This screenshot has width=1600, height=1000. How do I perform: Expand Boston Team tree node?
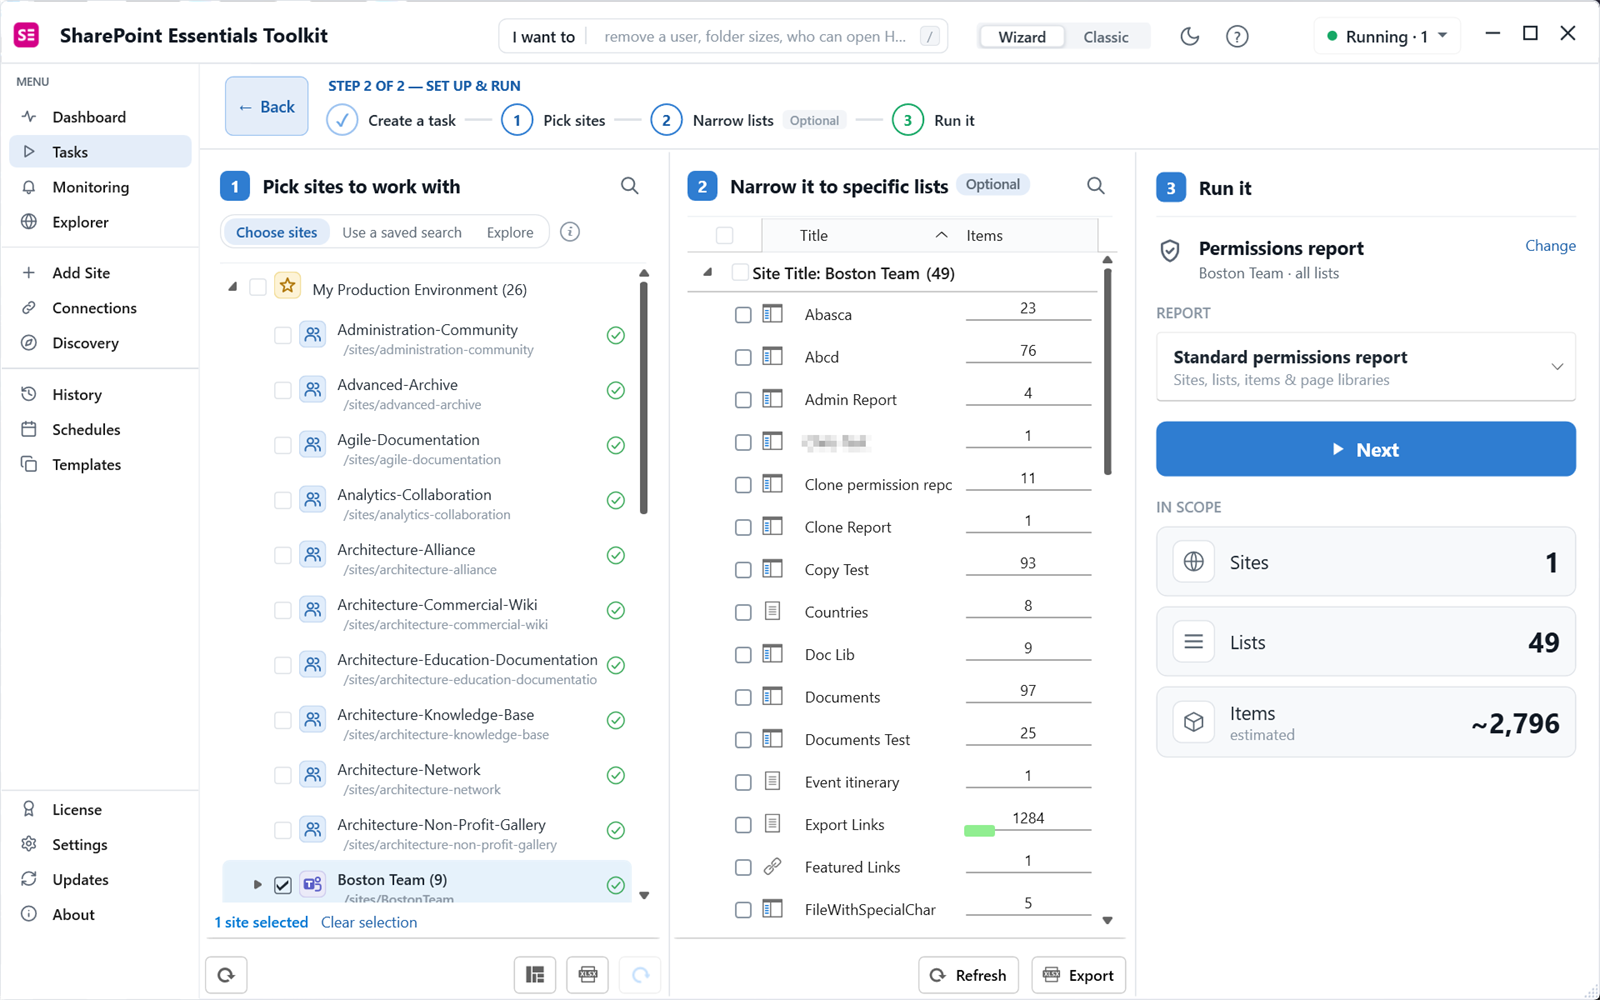point(257,885)
